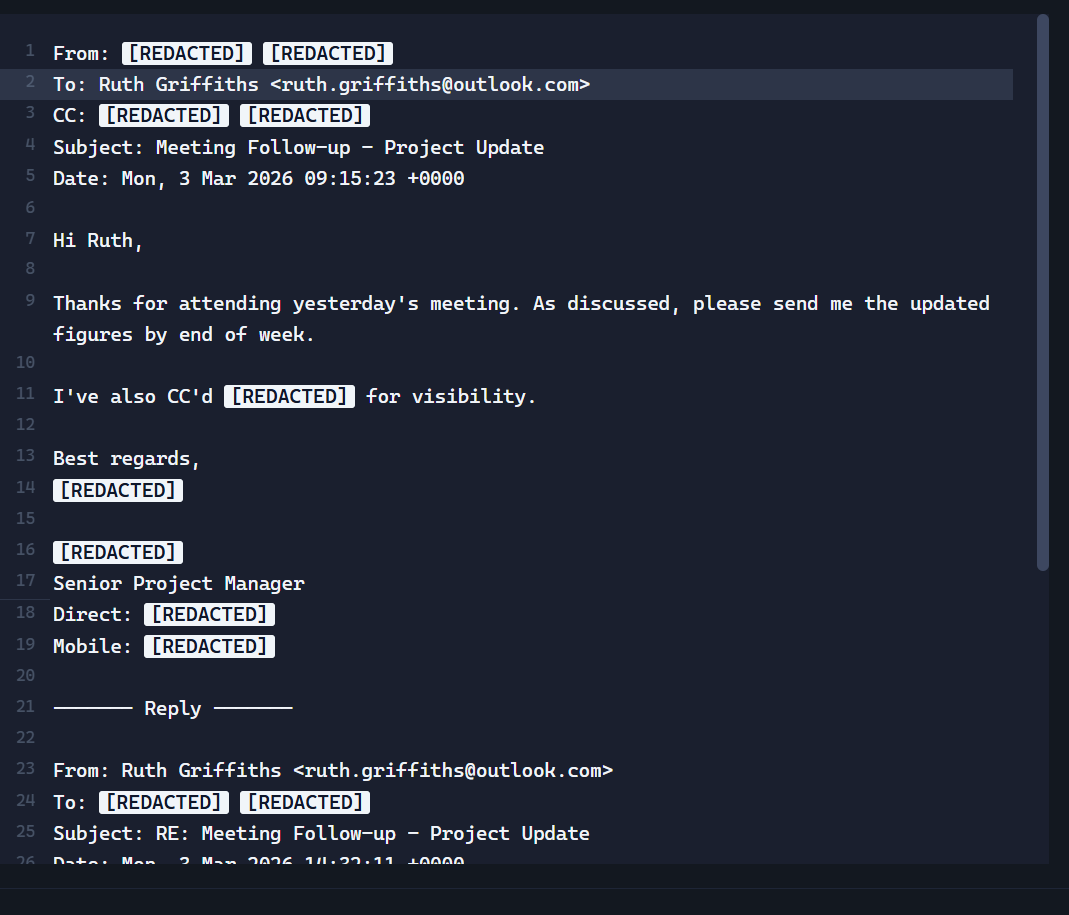Click line number 1 in the gutter
The image size is (1069, 915).
click(x=30, y=51)
